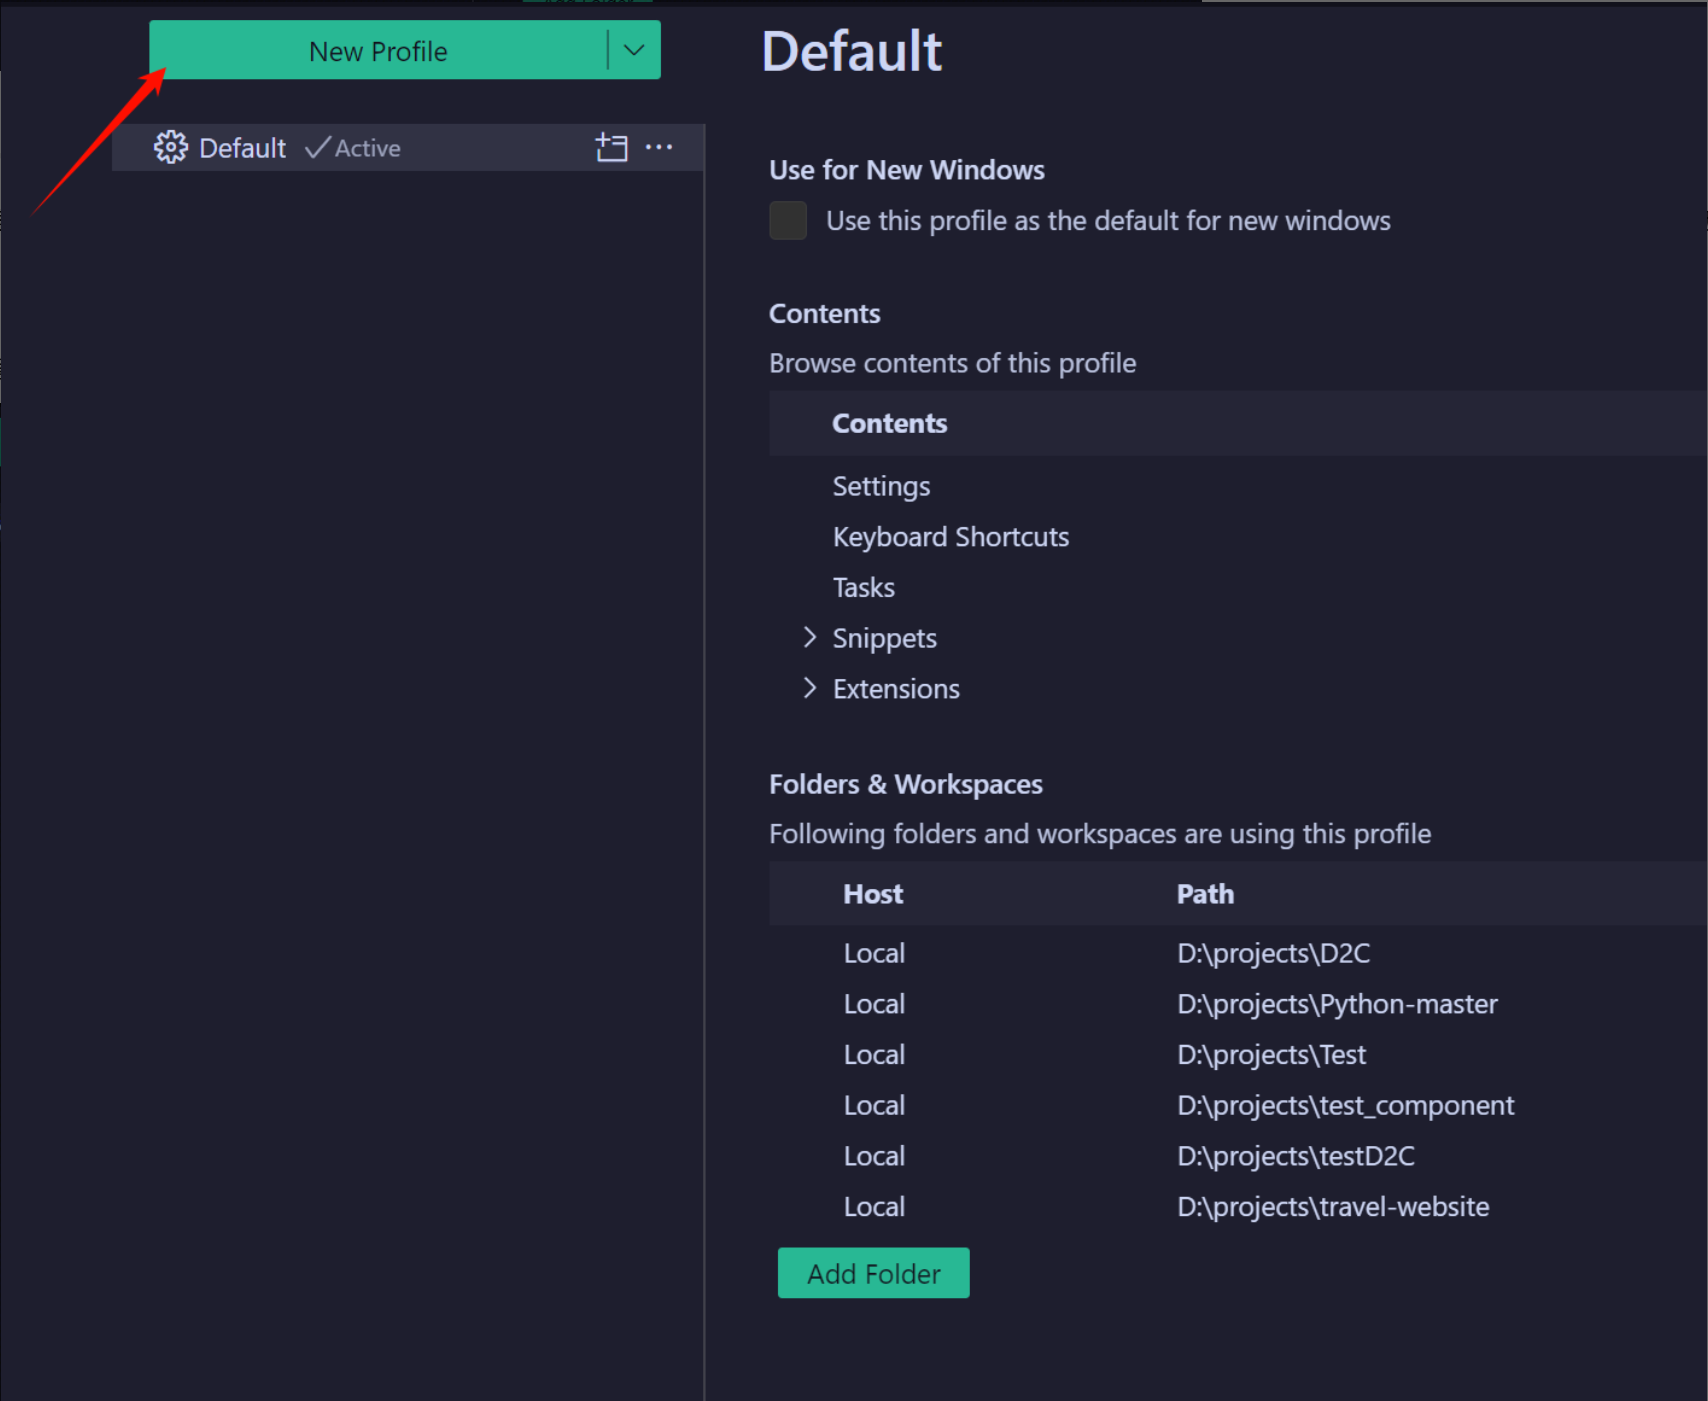Open the more actions ellipsis for the Default profile
This screenshot has width=1708, height=1401.
660,147
